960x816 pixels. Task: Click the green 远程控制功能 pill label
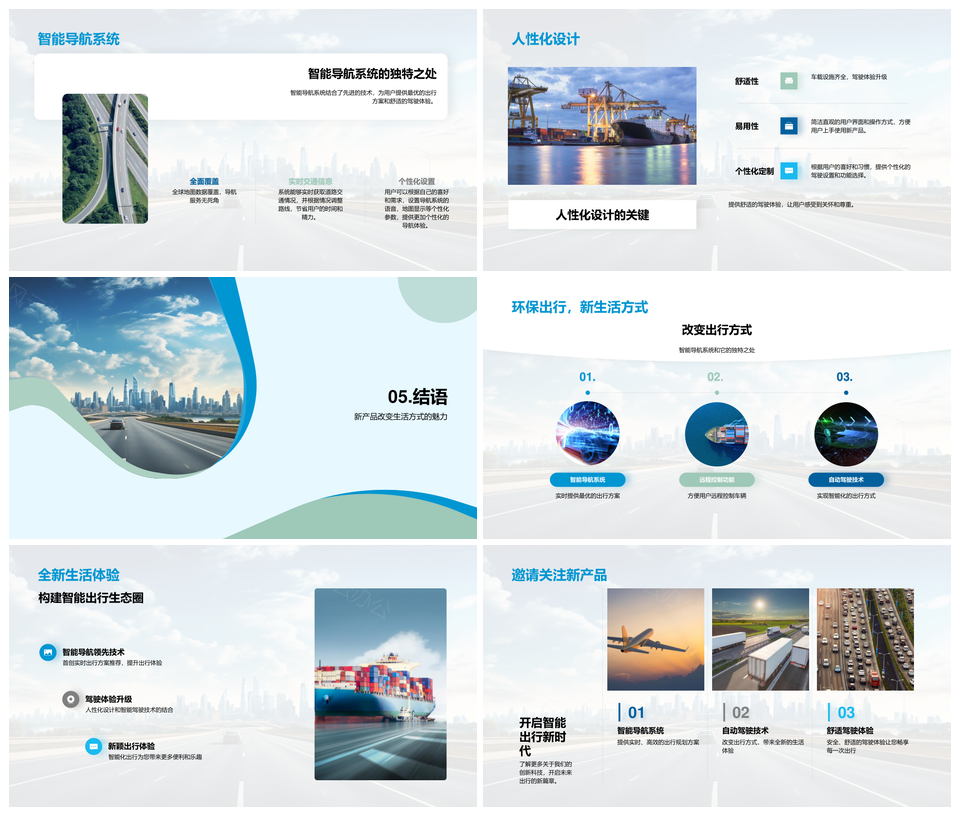pos(716,479)
